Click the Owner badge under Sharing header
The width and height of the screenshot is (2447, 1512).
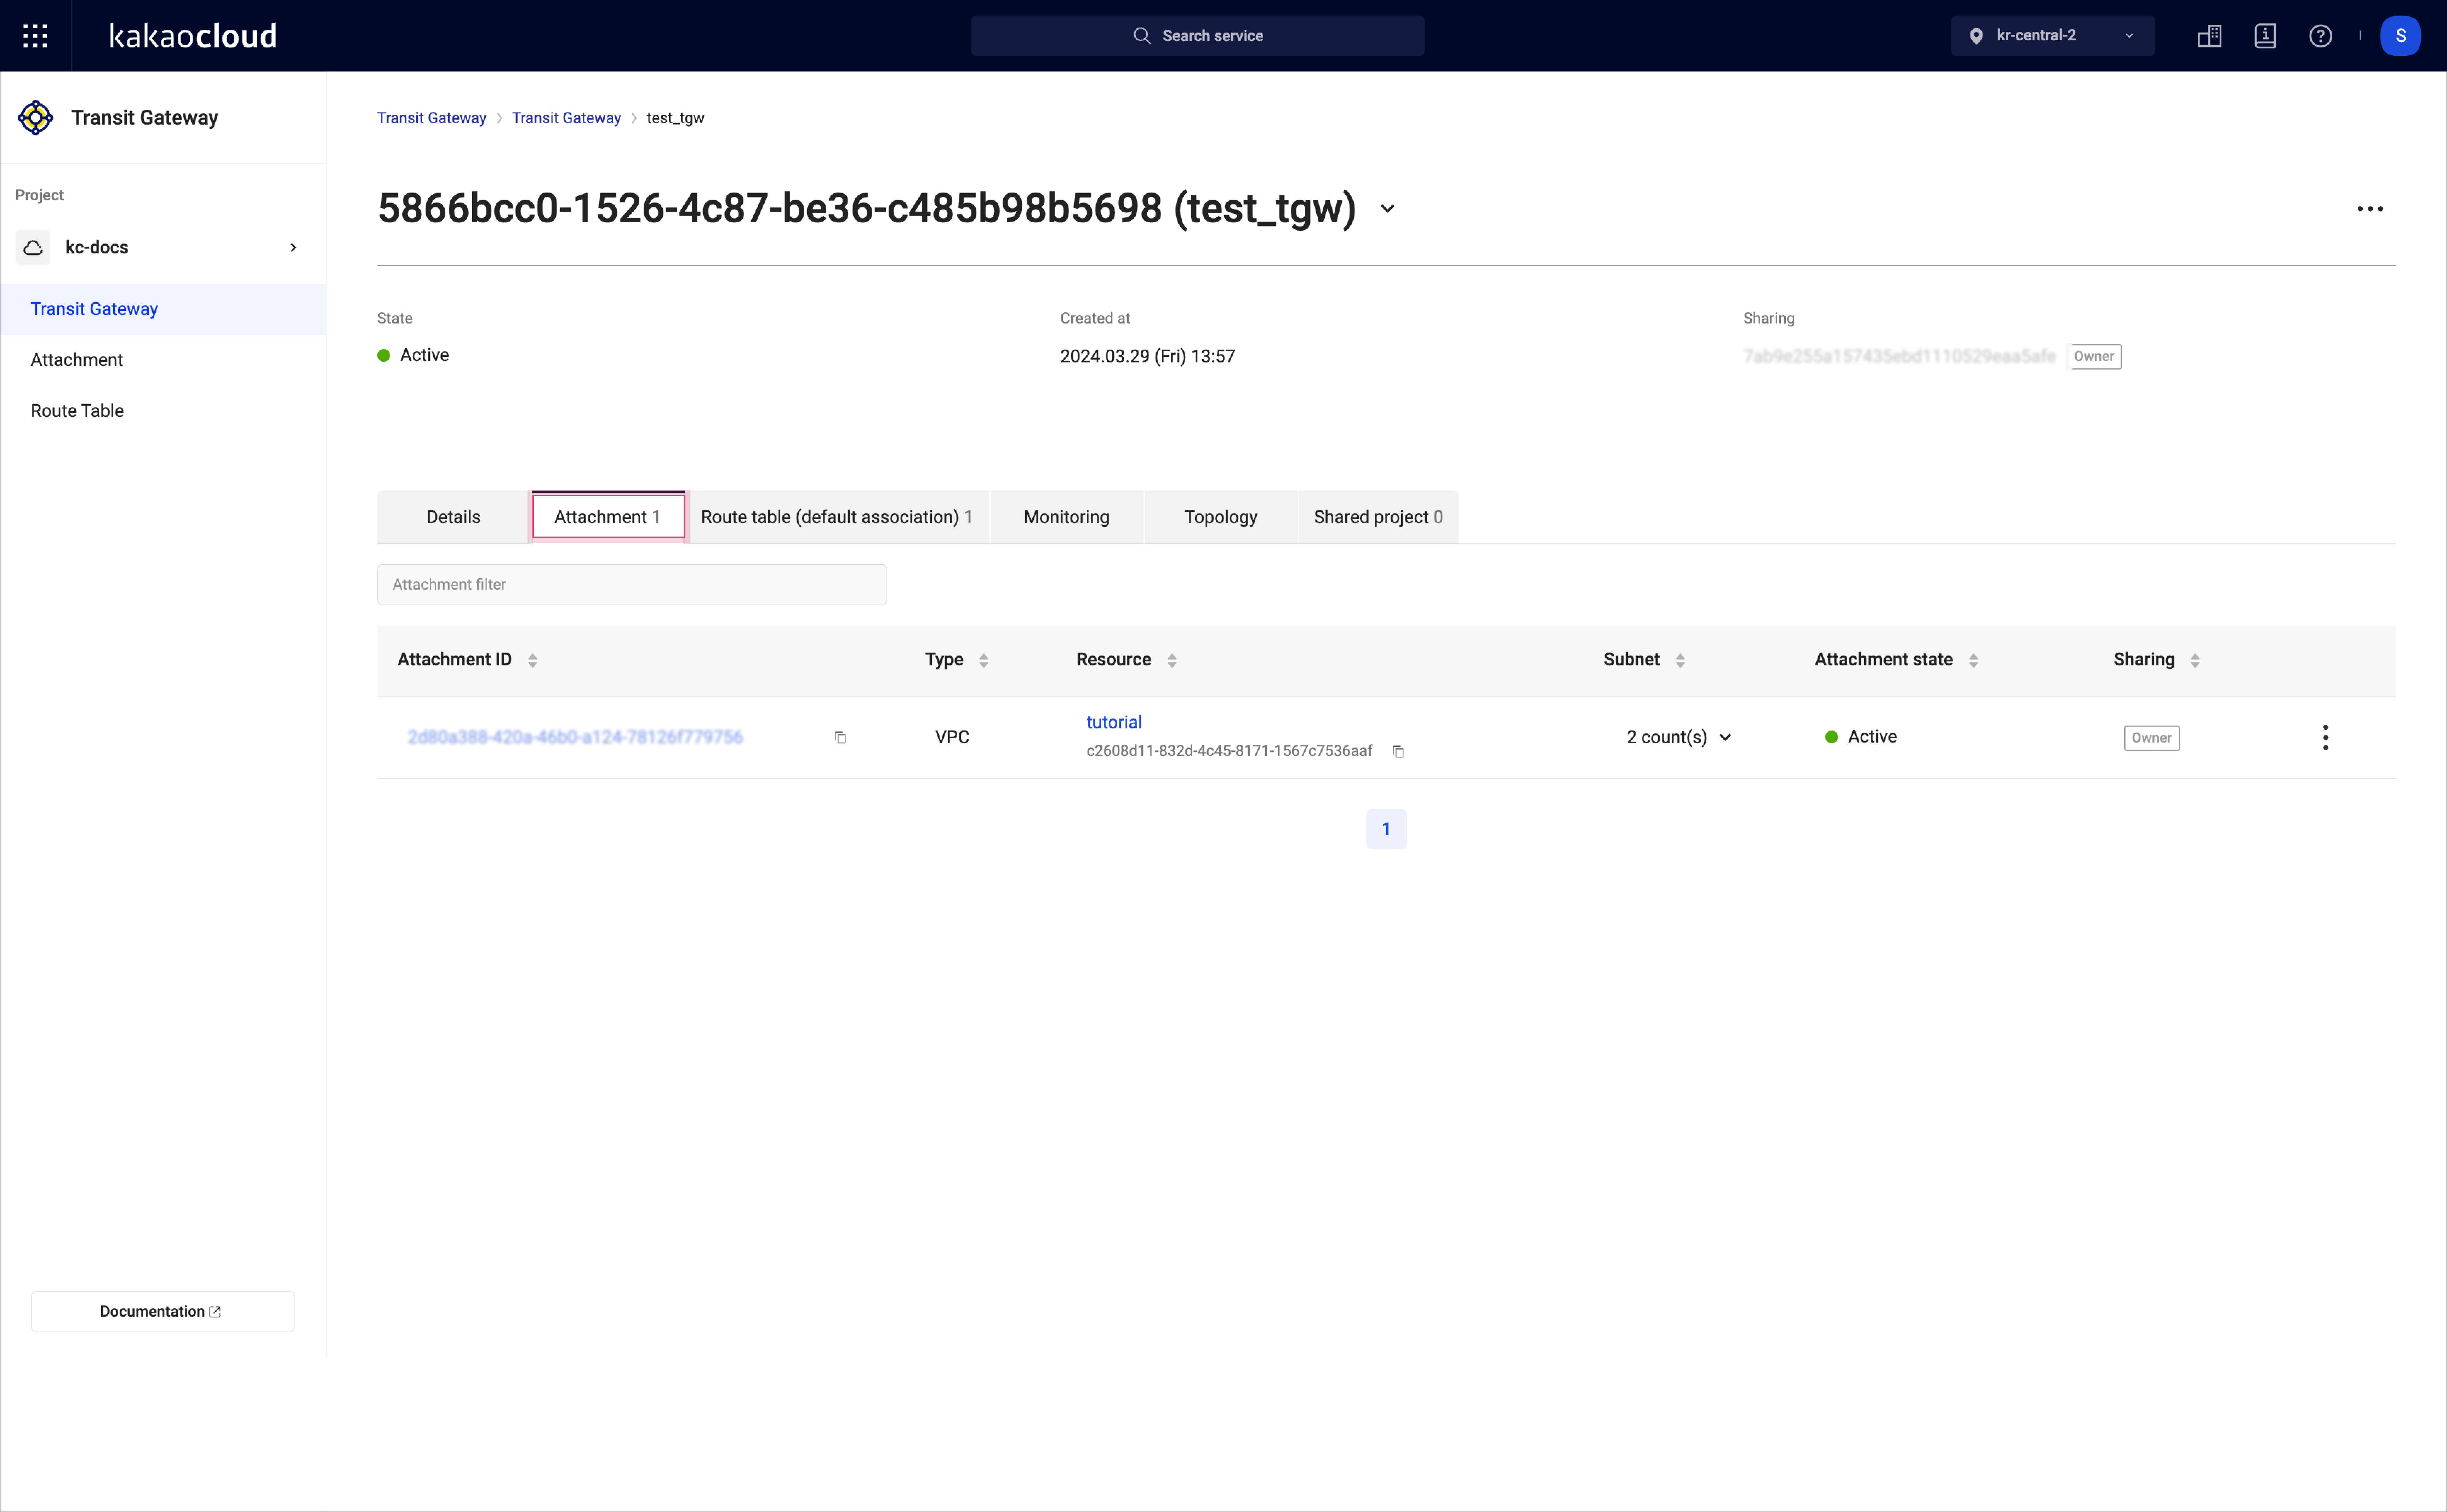[x=2094, y=357]
